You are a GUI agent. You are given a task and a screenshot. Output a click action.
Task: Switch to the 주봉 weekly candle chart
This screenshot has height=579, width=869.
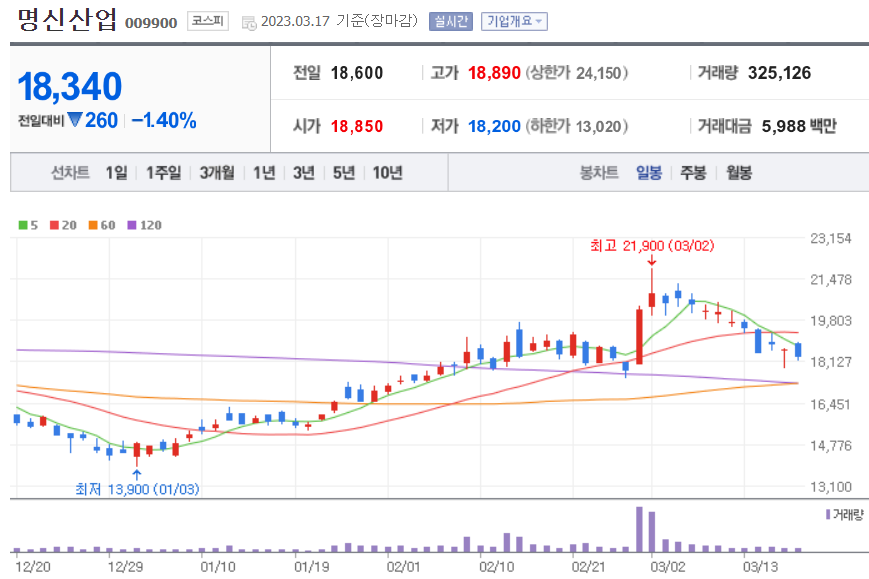[x=693, y=173]
